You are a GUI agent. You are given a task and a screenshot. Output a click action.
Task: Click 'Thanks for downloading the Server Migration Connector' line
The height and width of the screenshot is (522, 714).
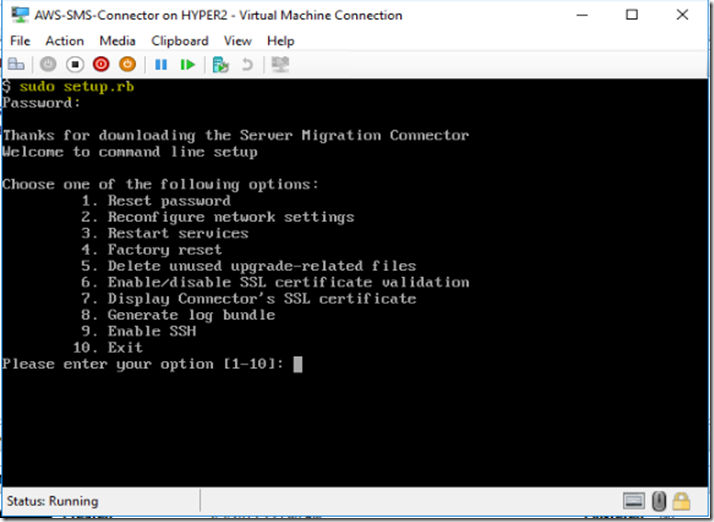click(x=235, y=136)
